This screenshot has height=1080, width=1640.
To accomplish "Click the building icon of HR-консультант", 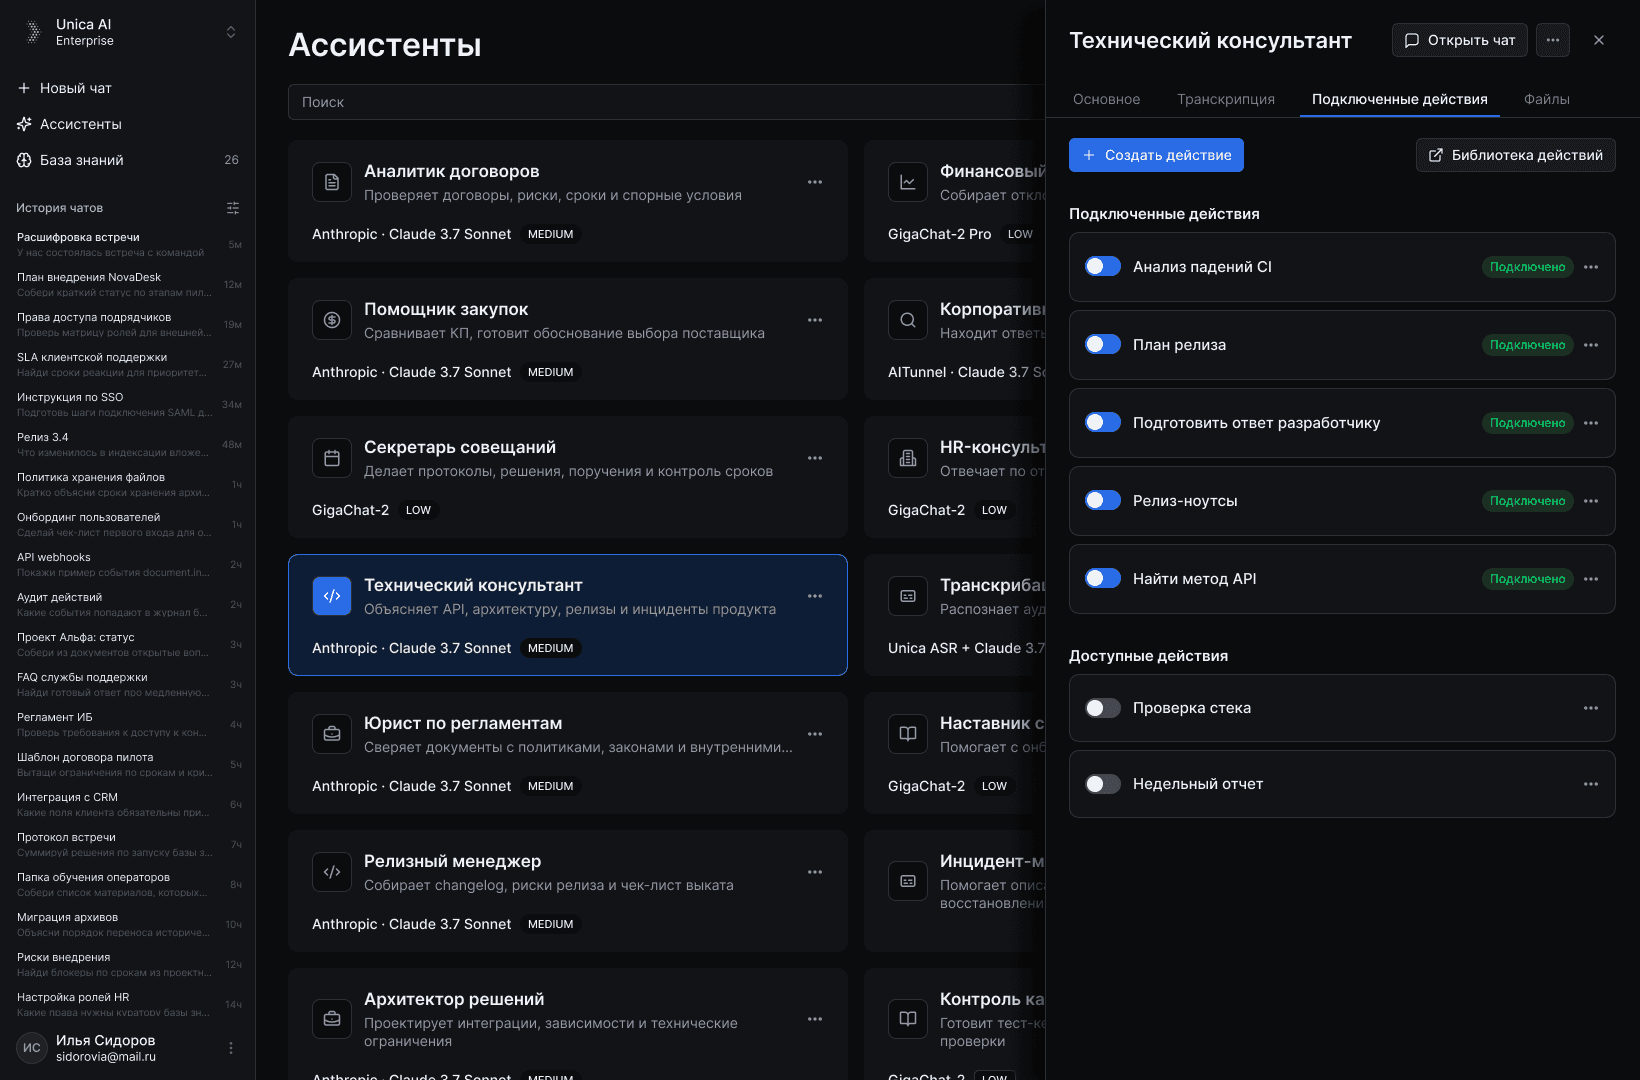I will click(908, 458).
